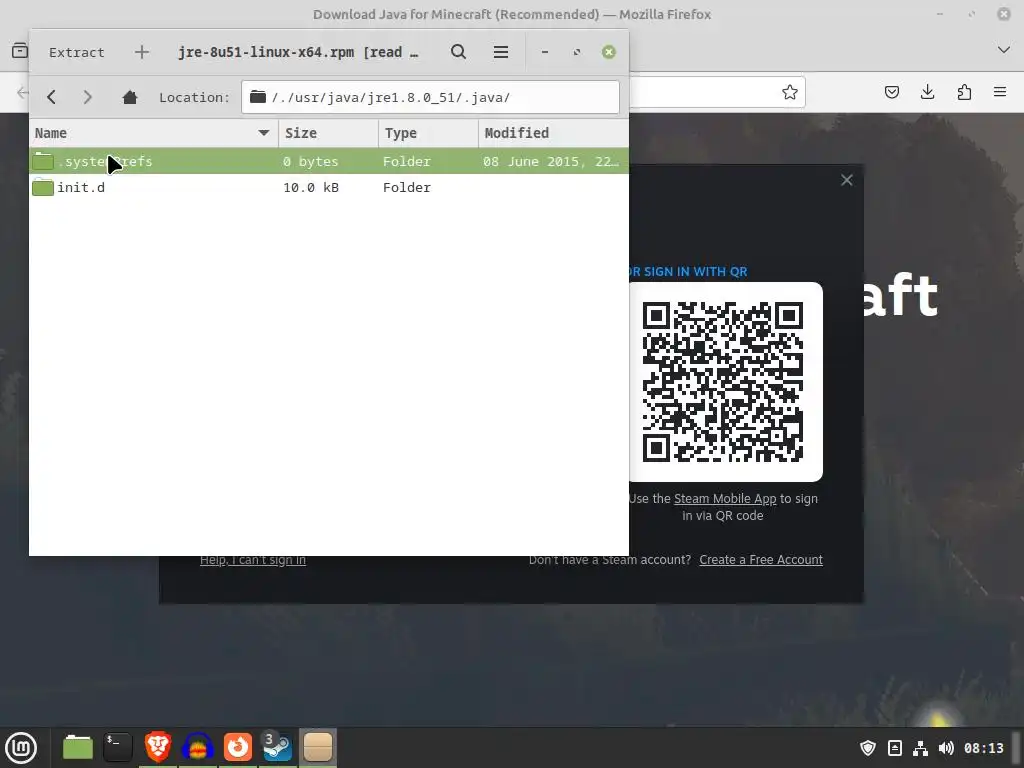1024x768 pixels.
Task: Open the Linux Mint start menu
Action: coord(21,748)
